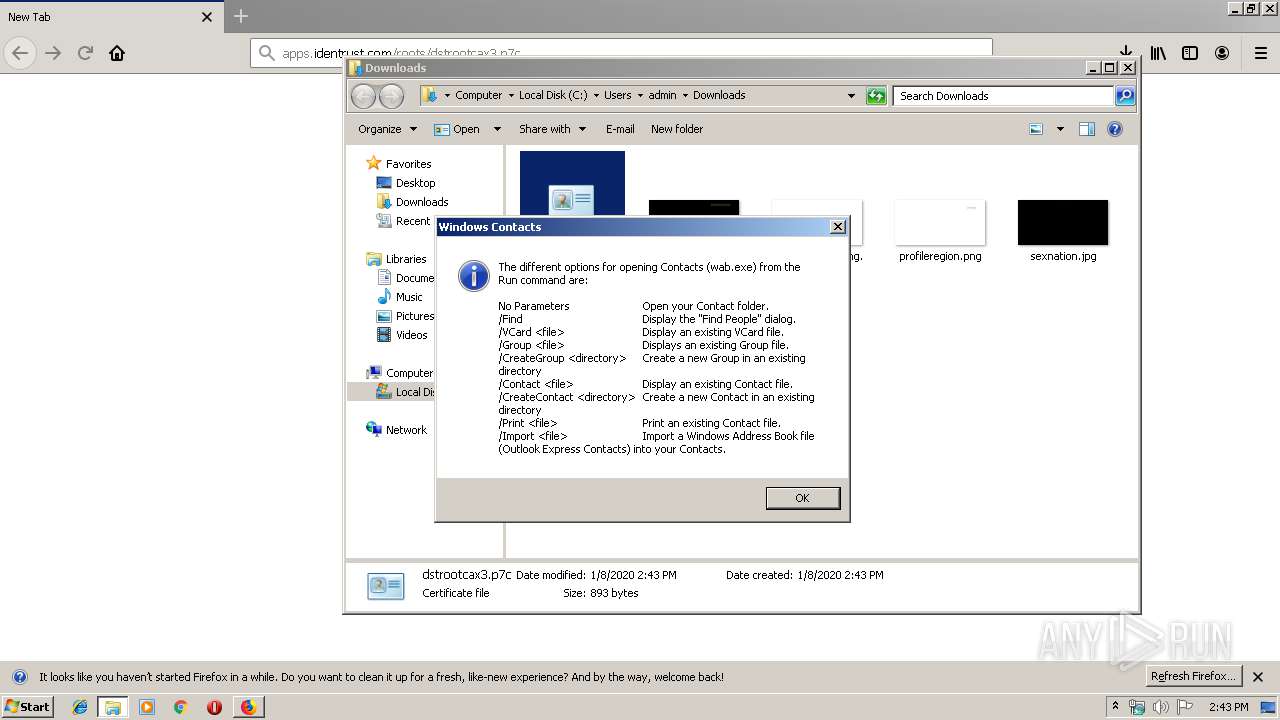Open Share with menu
The height and width of the screenshot is (720, 1280).
552,129
